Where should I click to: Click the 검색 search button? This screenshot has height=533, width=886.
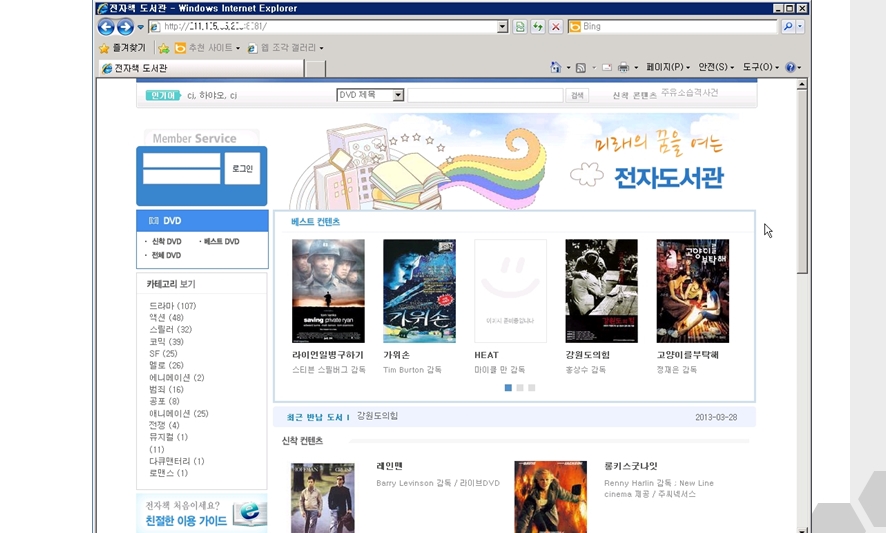(x=577, y=96)
